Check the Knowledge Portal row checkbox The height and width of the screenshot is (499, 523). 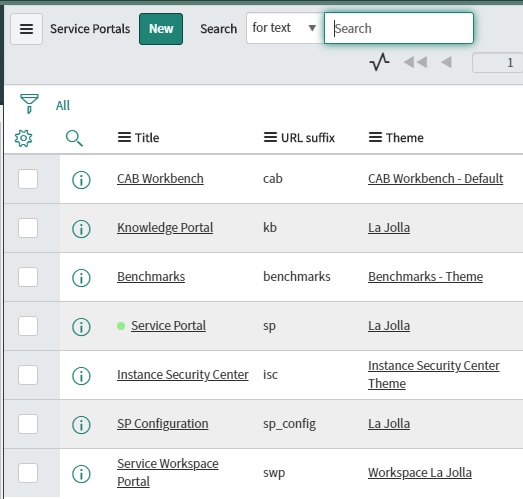[x=28, y=228]
